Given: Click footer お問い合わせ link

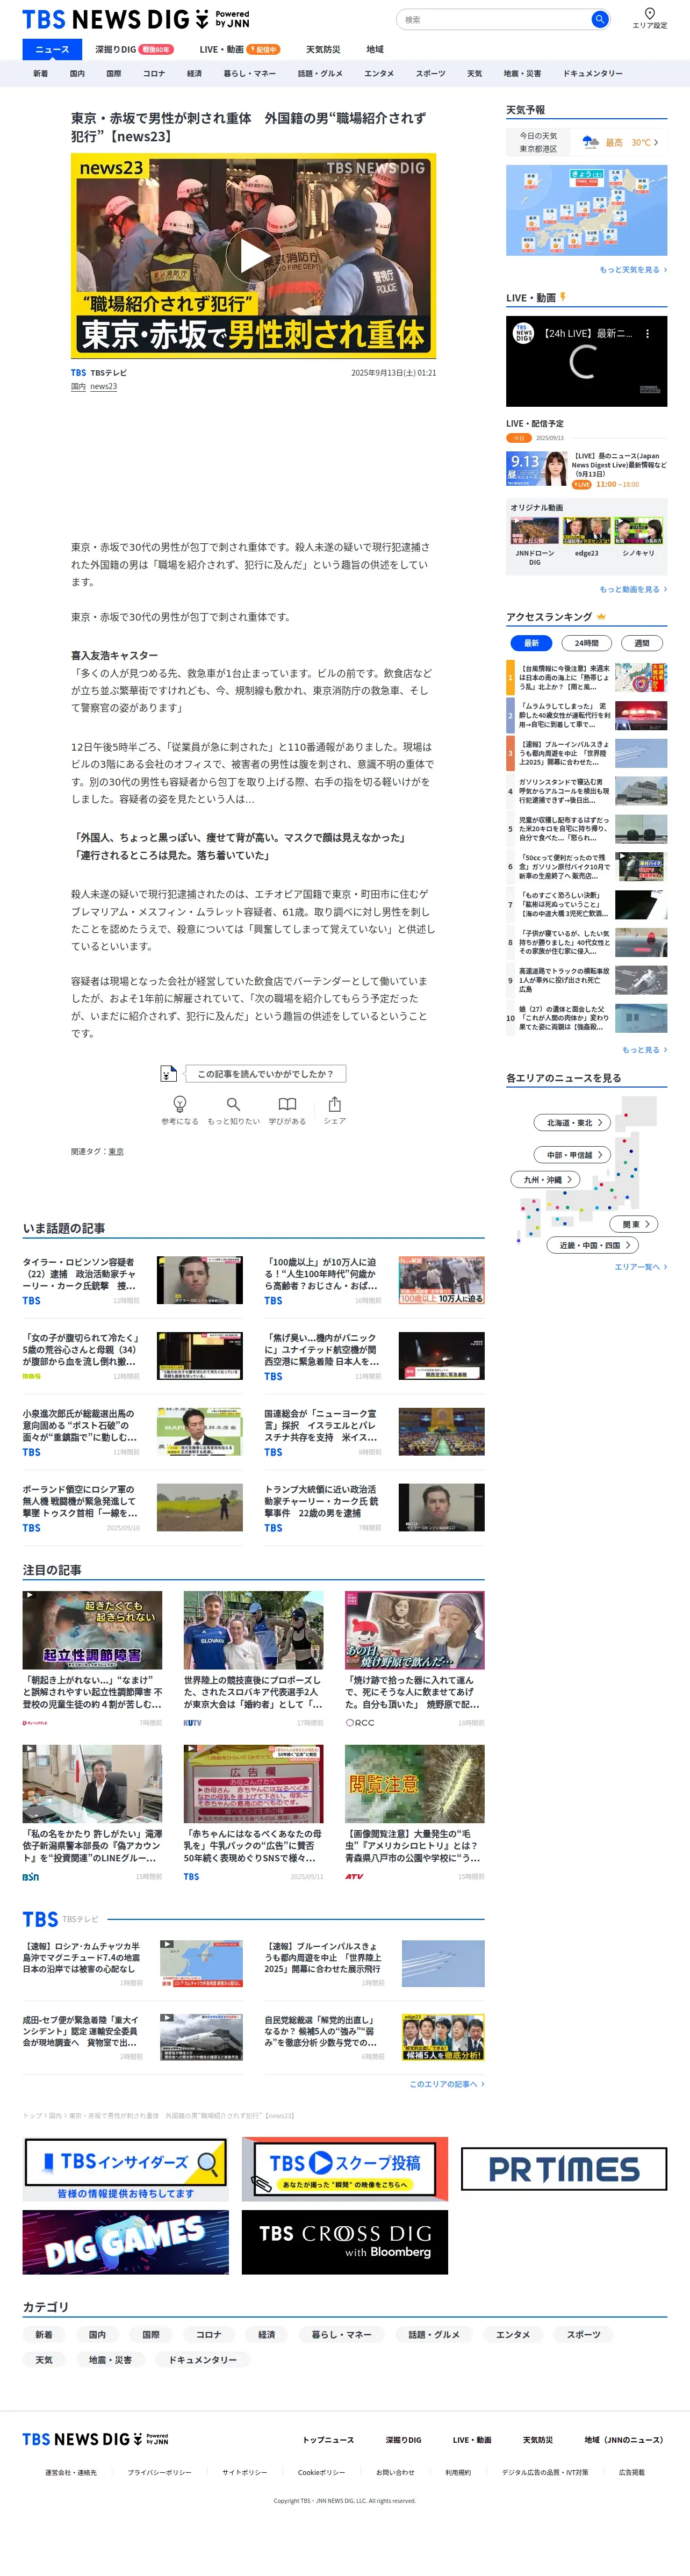Looking at the screenshot, I should [395, 2472].
